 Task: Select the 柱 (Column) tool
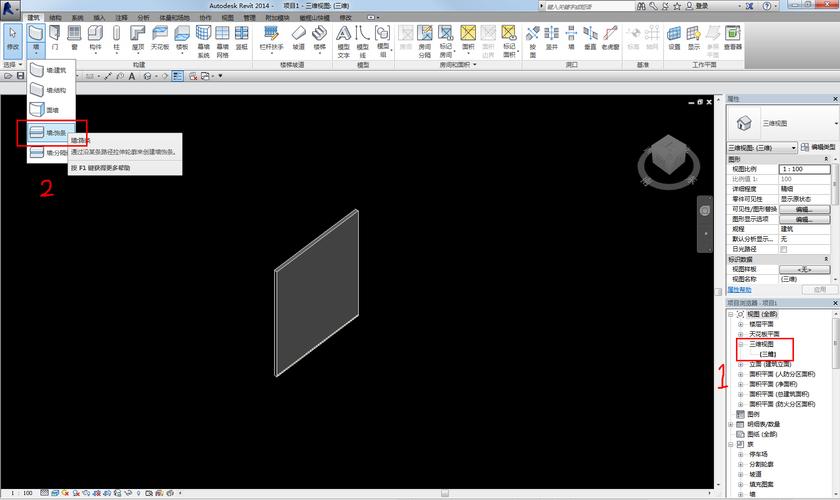click(x=116, y=38)
